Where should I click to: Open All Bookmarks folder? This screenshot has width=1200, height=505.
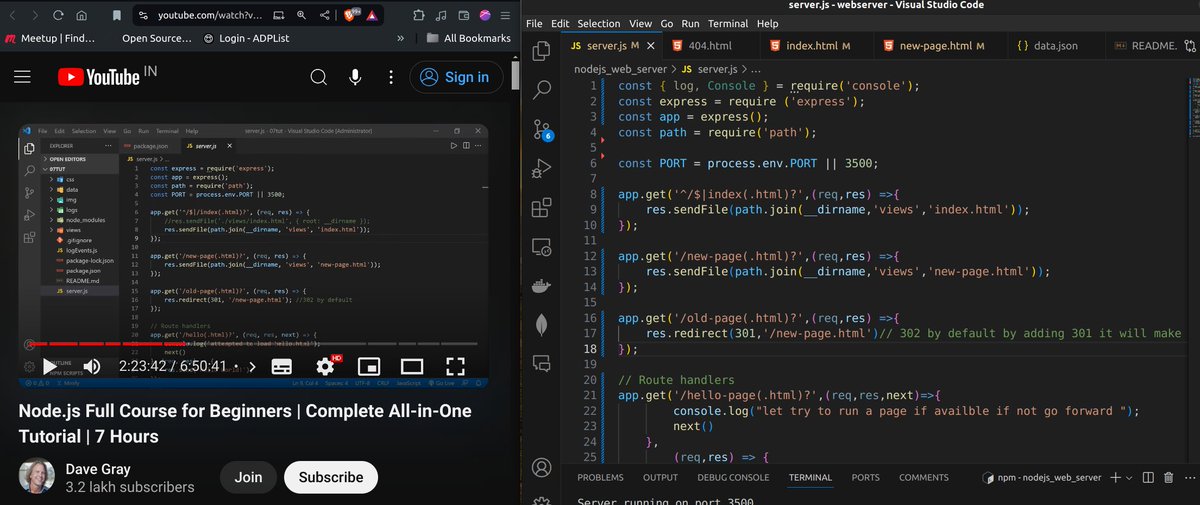point(469,38)
